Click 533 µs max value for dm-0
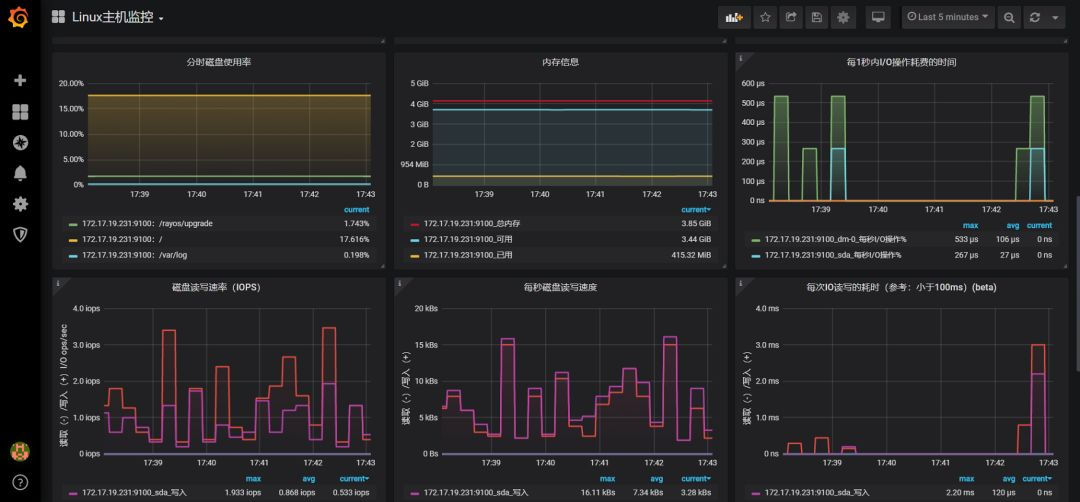This screenshot has height=502, width=1080. pyautogui.click(x=967, y=239)
